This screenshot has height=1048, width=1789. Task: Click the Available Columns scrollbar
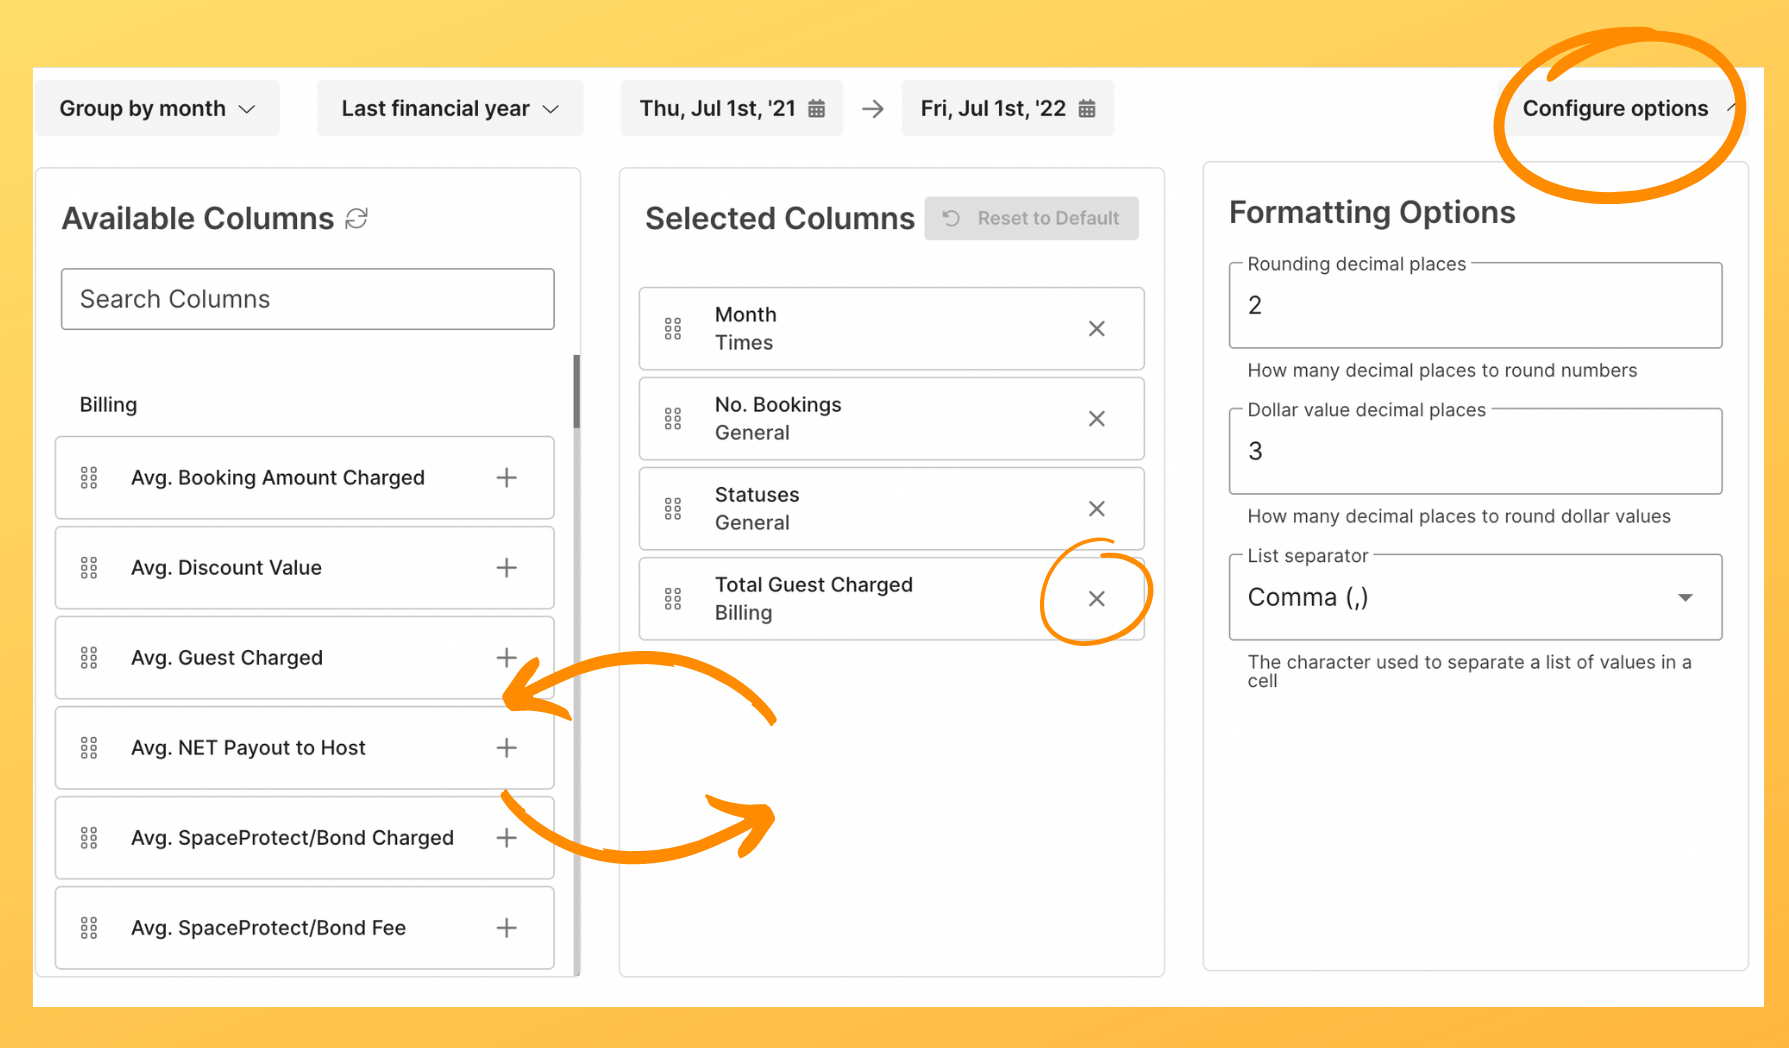pos(577,391)
